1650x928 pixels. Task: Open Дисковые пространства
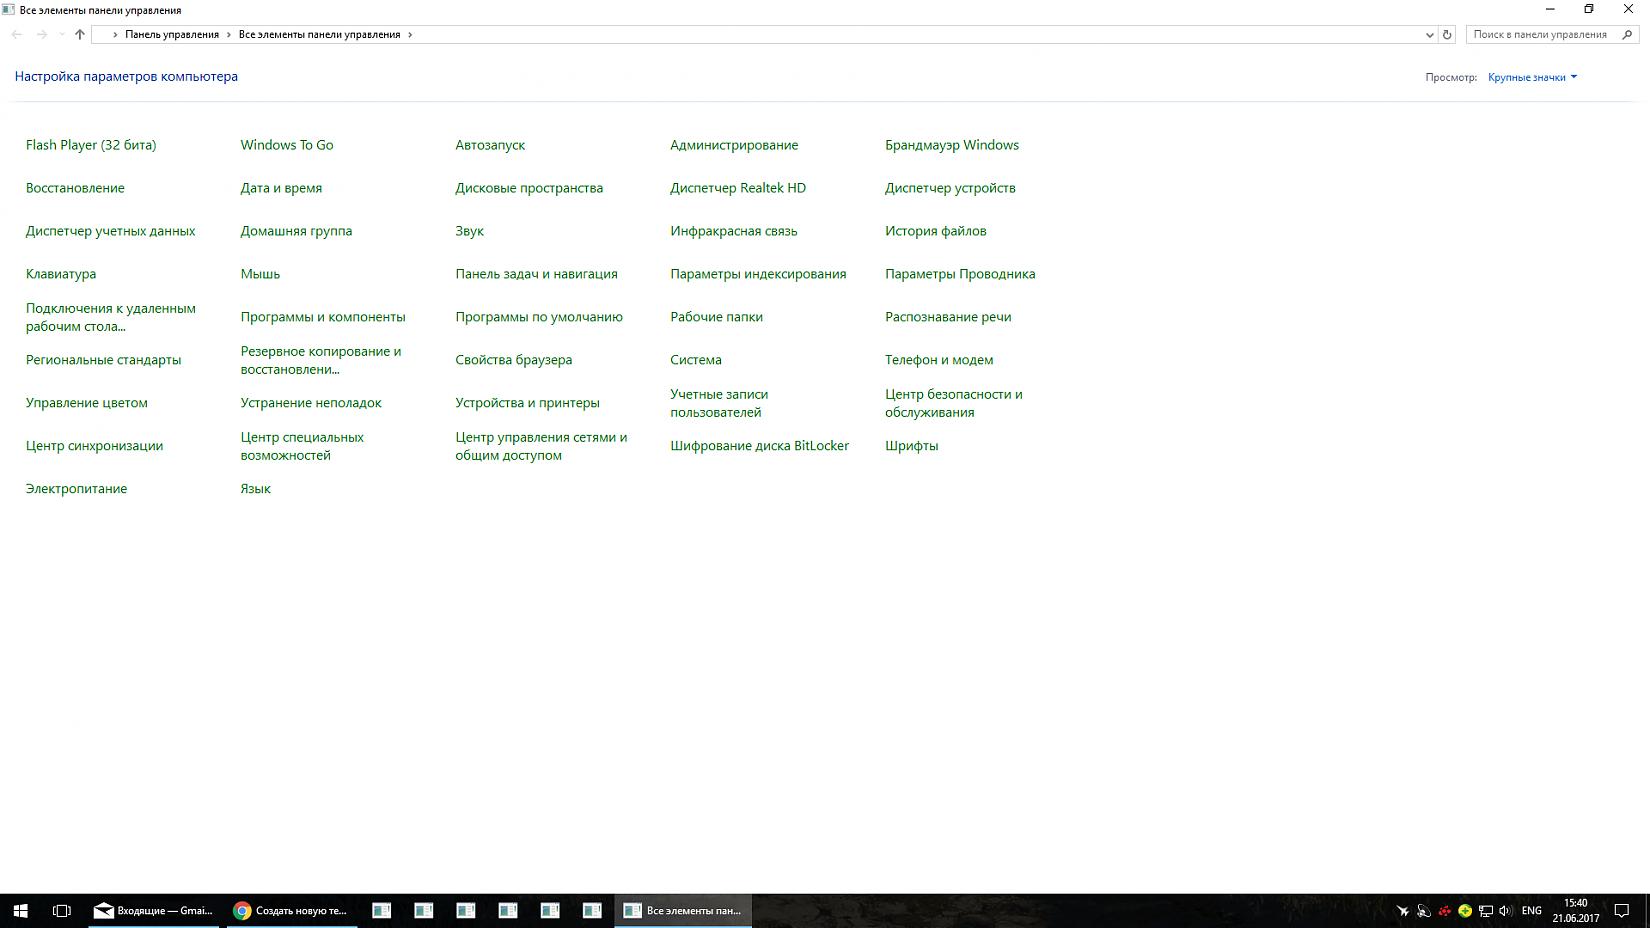point(529,188)
